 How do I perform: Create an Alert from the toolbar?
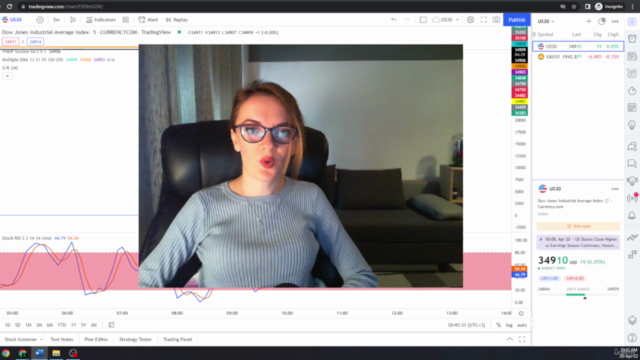(x=148, y=20)
